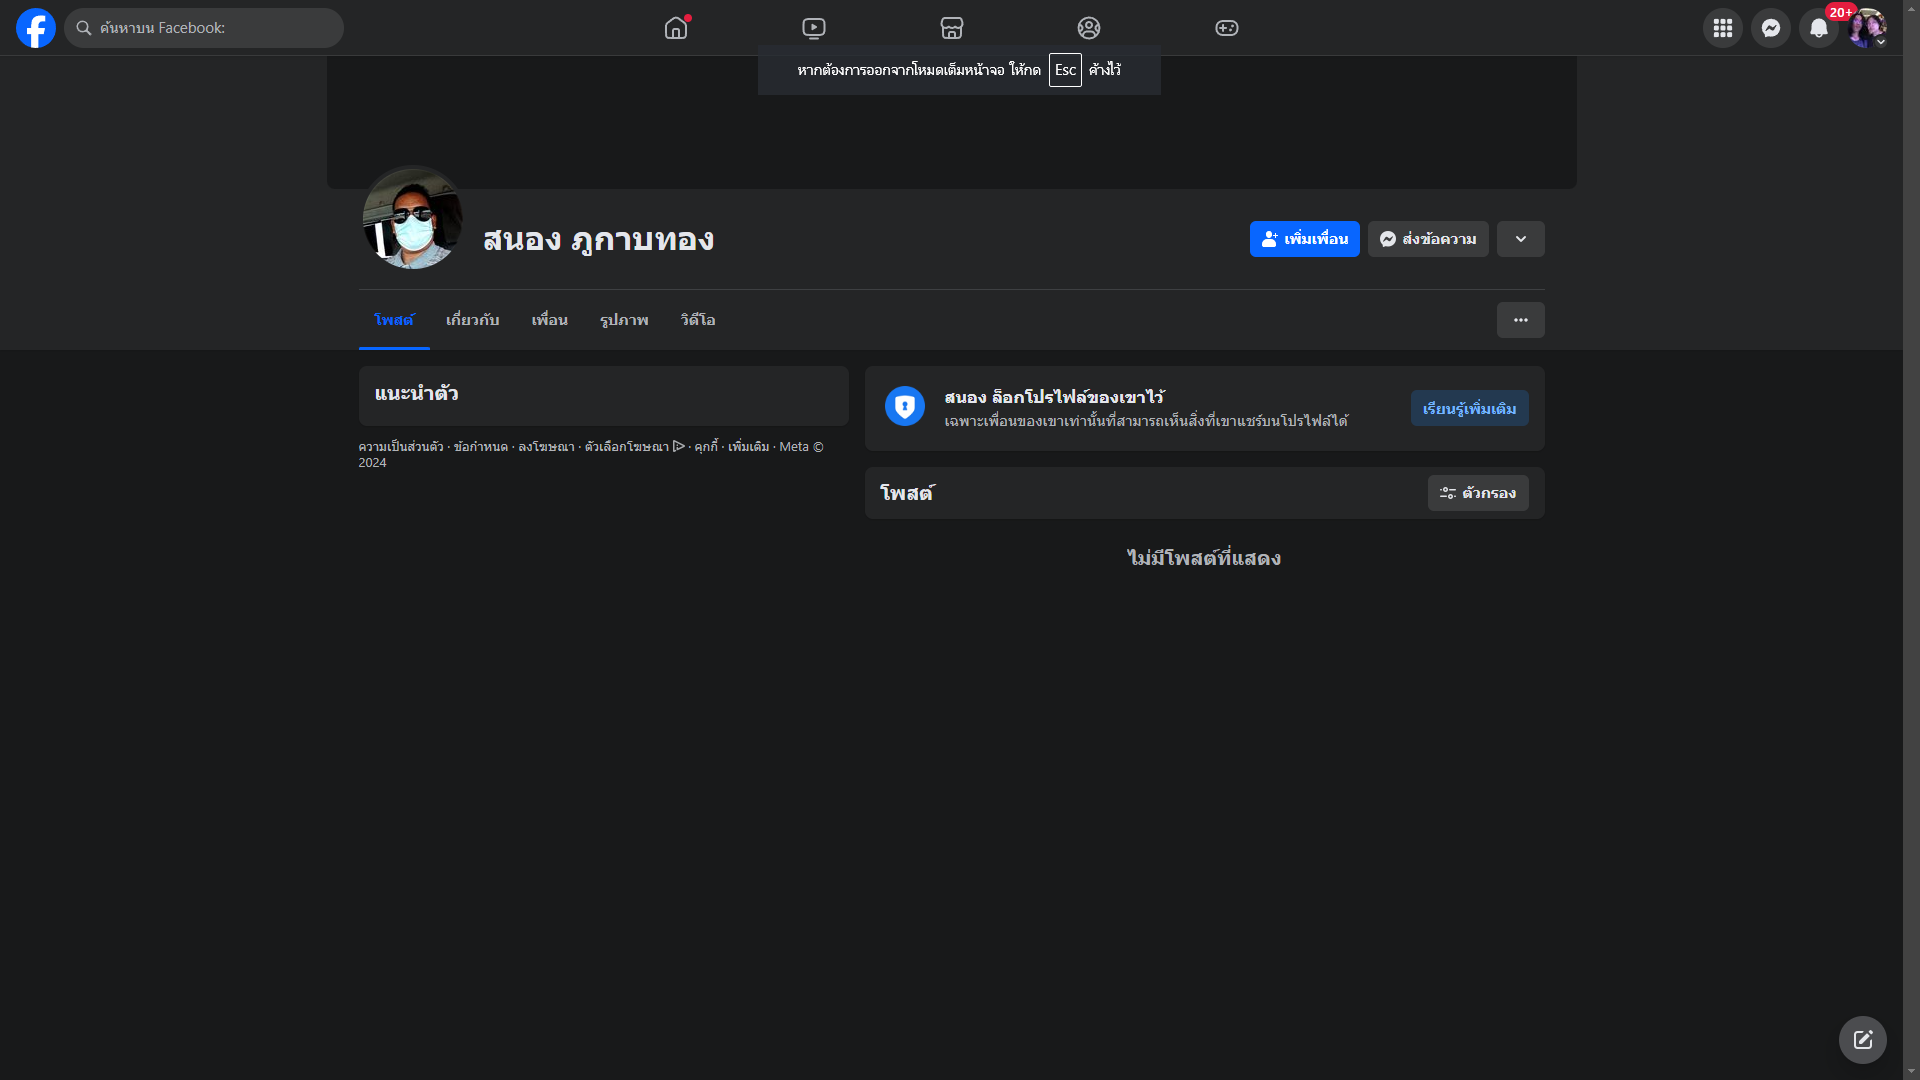This screenshot has width=1920, height=1080.
Task: Expand the account avatar menu
Action: click(1866, 28)
